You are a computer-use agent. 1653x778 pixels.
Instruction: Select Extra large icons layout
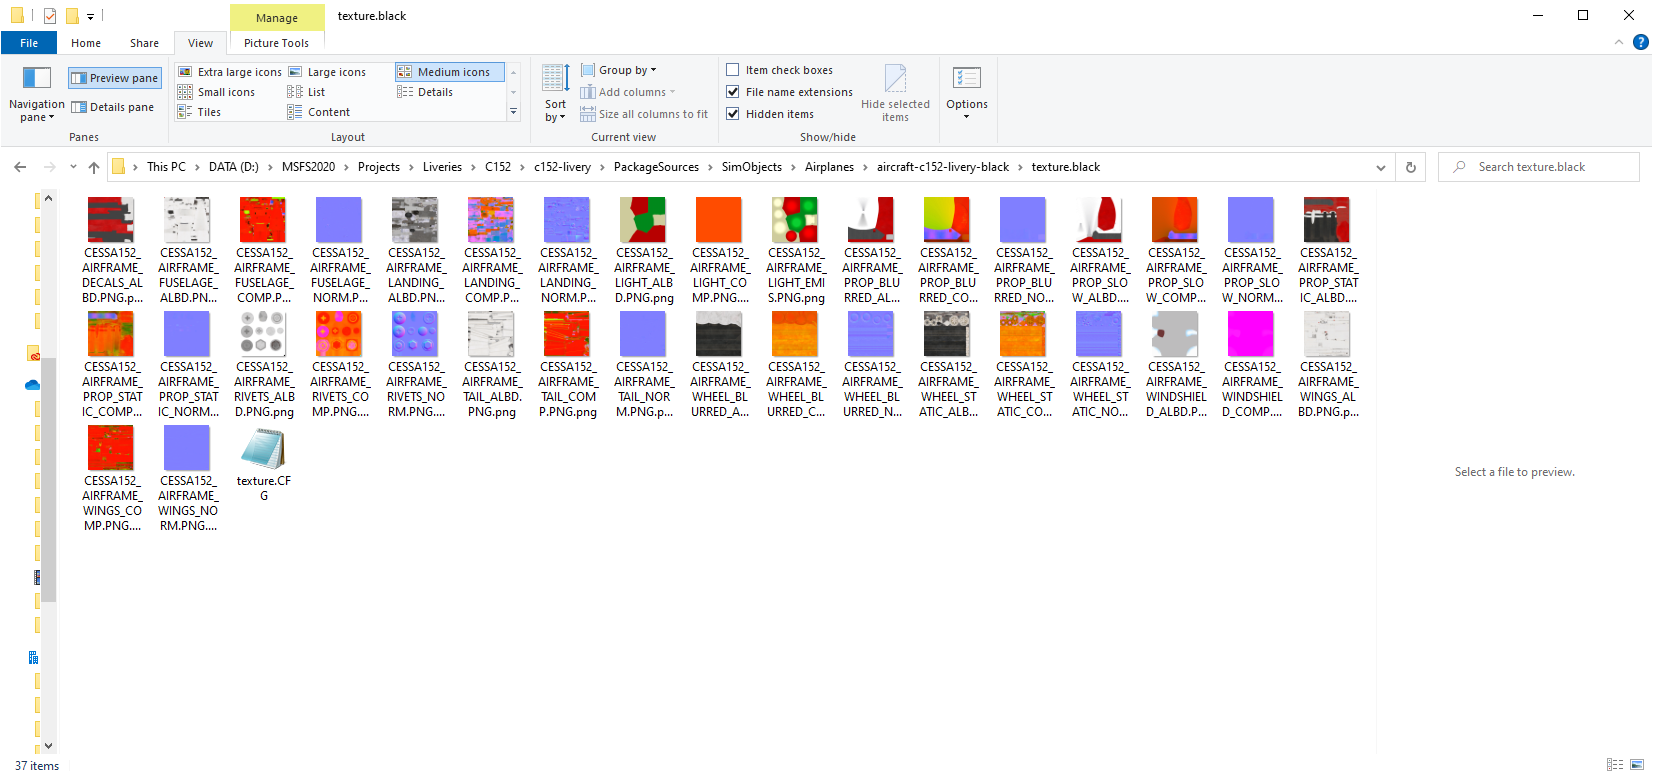(230, 72)
